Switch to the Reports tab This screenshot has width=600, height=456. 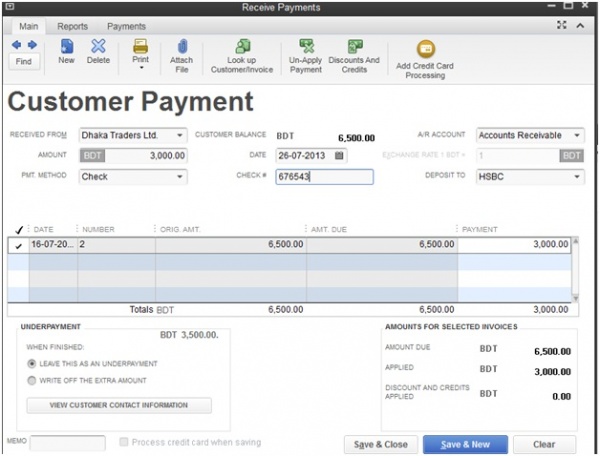[x=72, y=26]
